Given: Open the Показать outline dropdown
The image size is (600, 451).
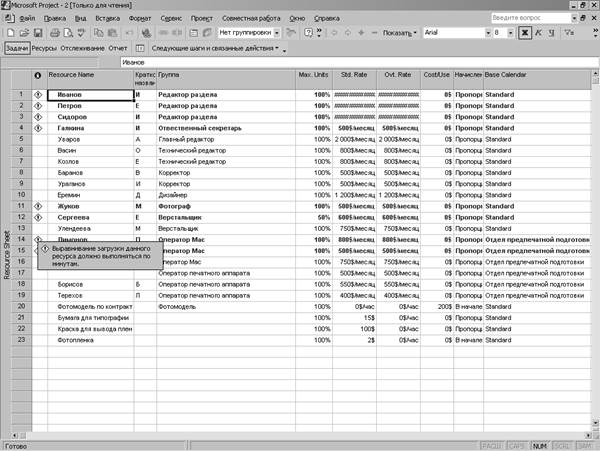Looking at the screenshot, I should coord(399,33).
